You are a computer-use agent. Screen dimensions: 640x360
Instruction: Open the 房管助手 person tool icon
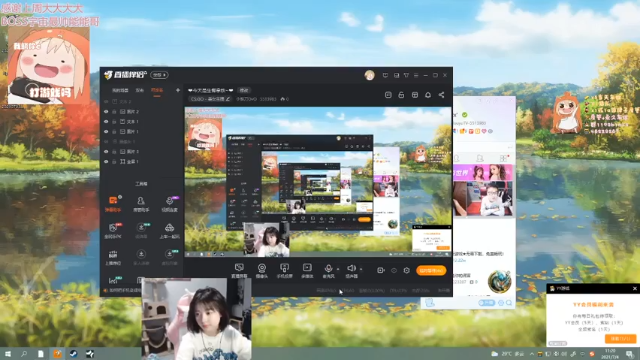141,203
